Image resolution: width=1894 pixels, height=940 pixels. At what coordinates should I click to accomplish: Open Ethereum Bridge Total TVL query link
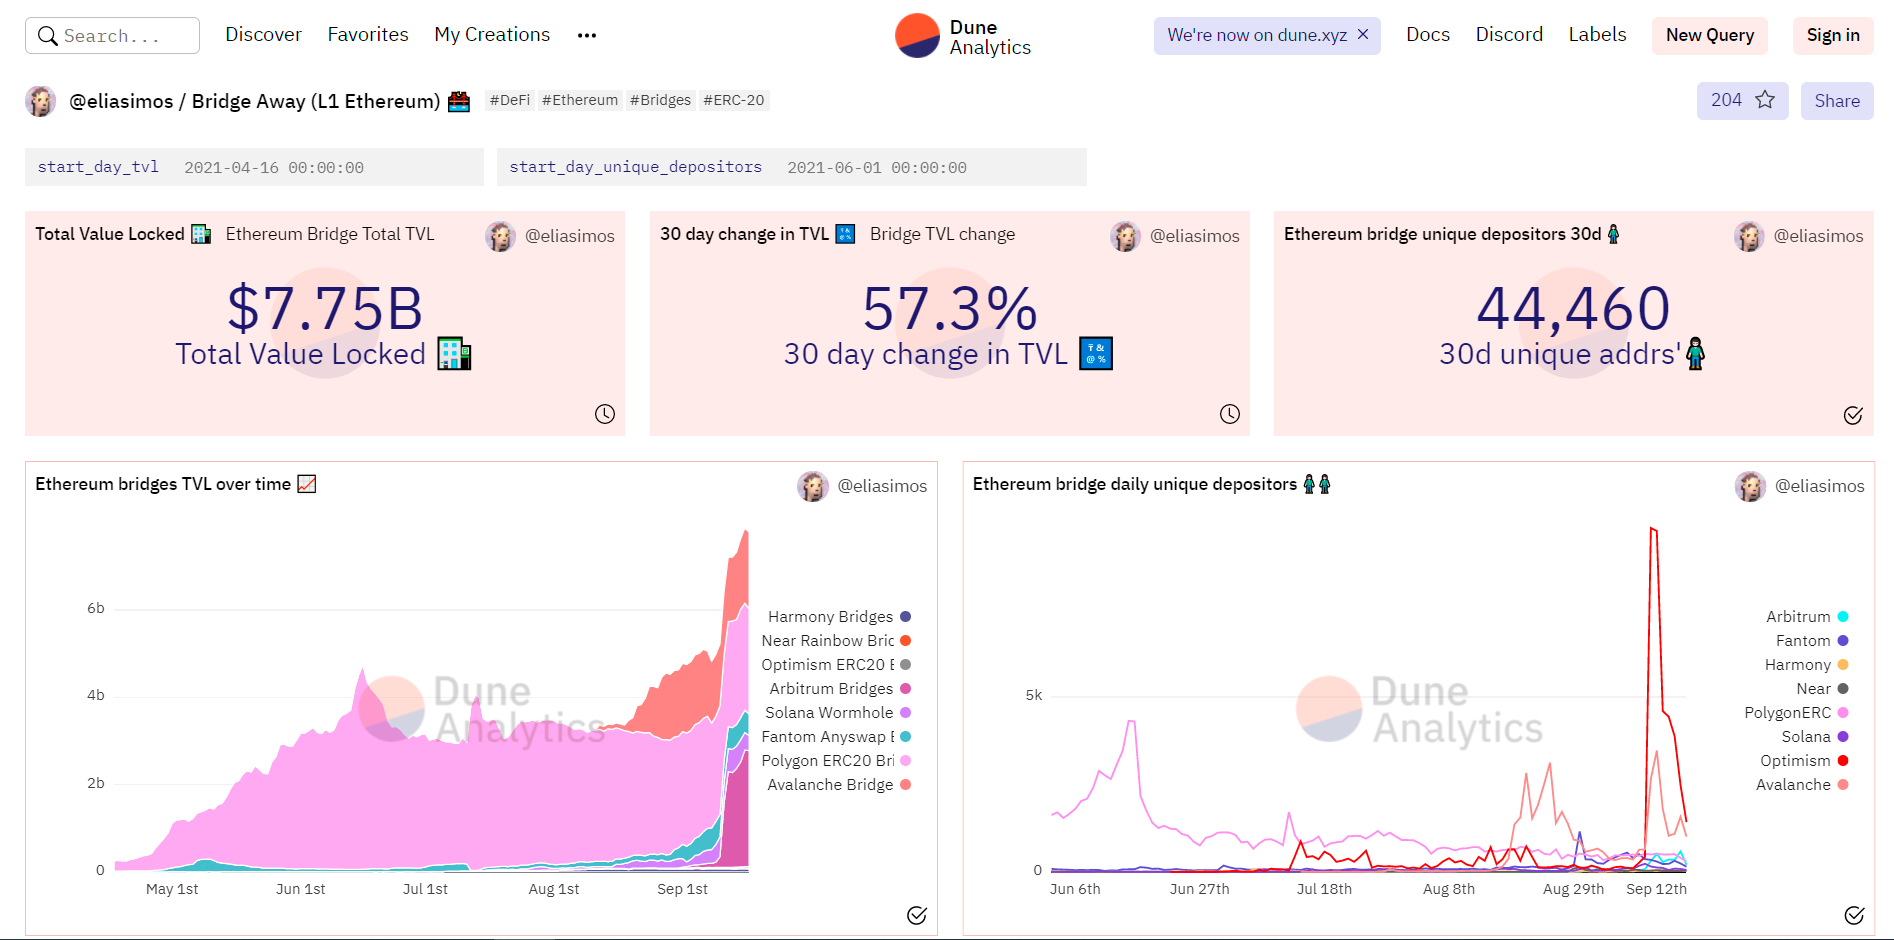coord(330,234)
